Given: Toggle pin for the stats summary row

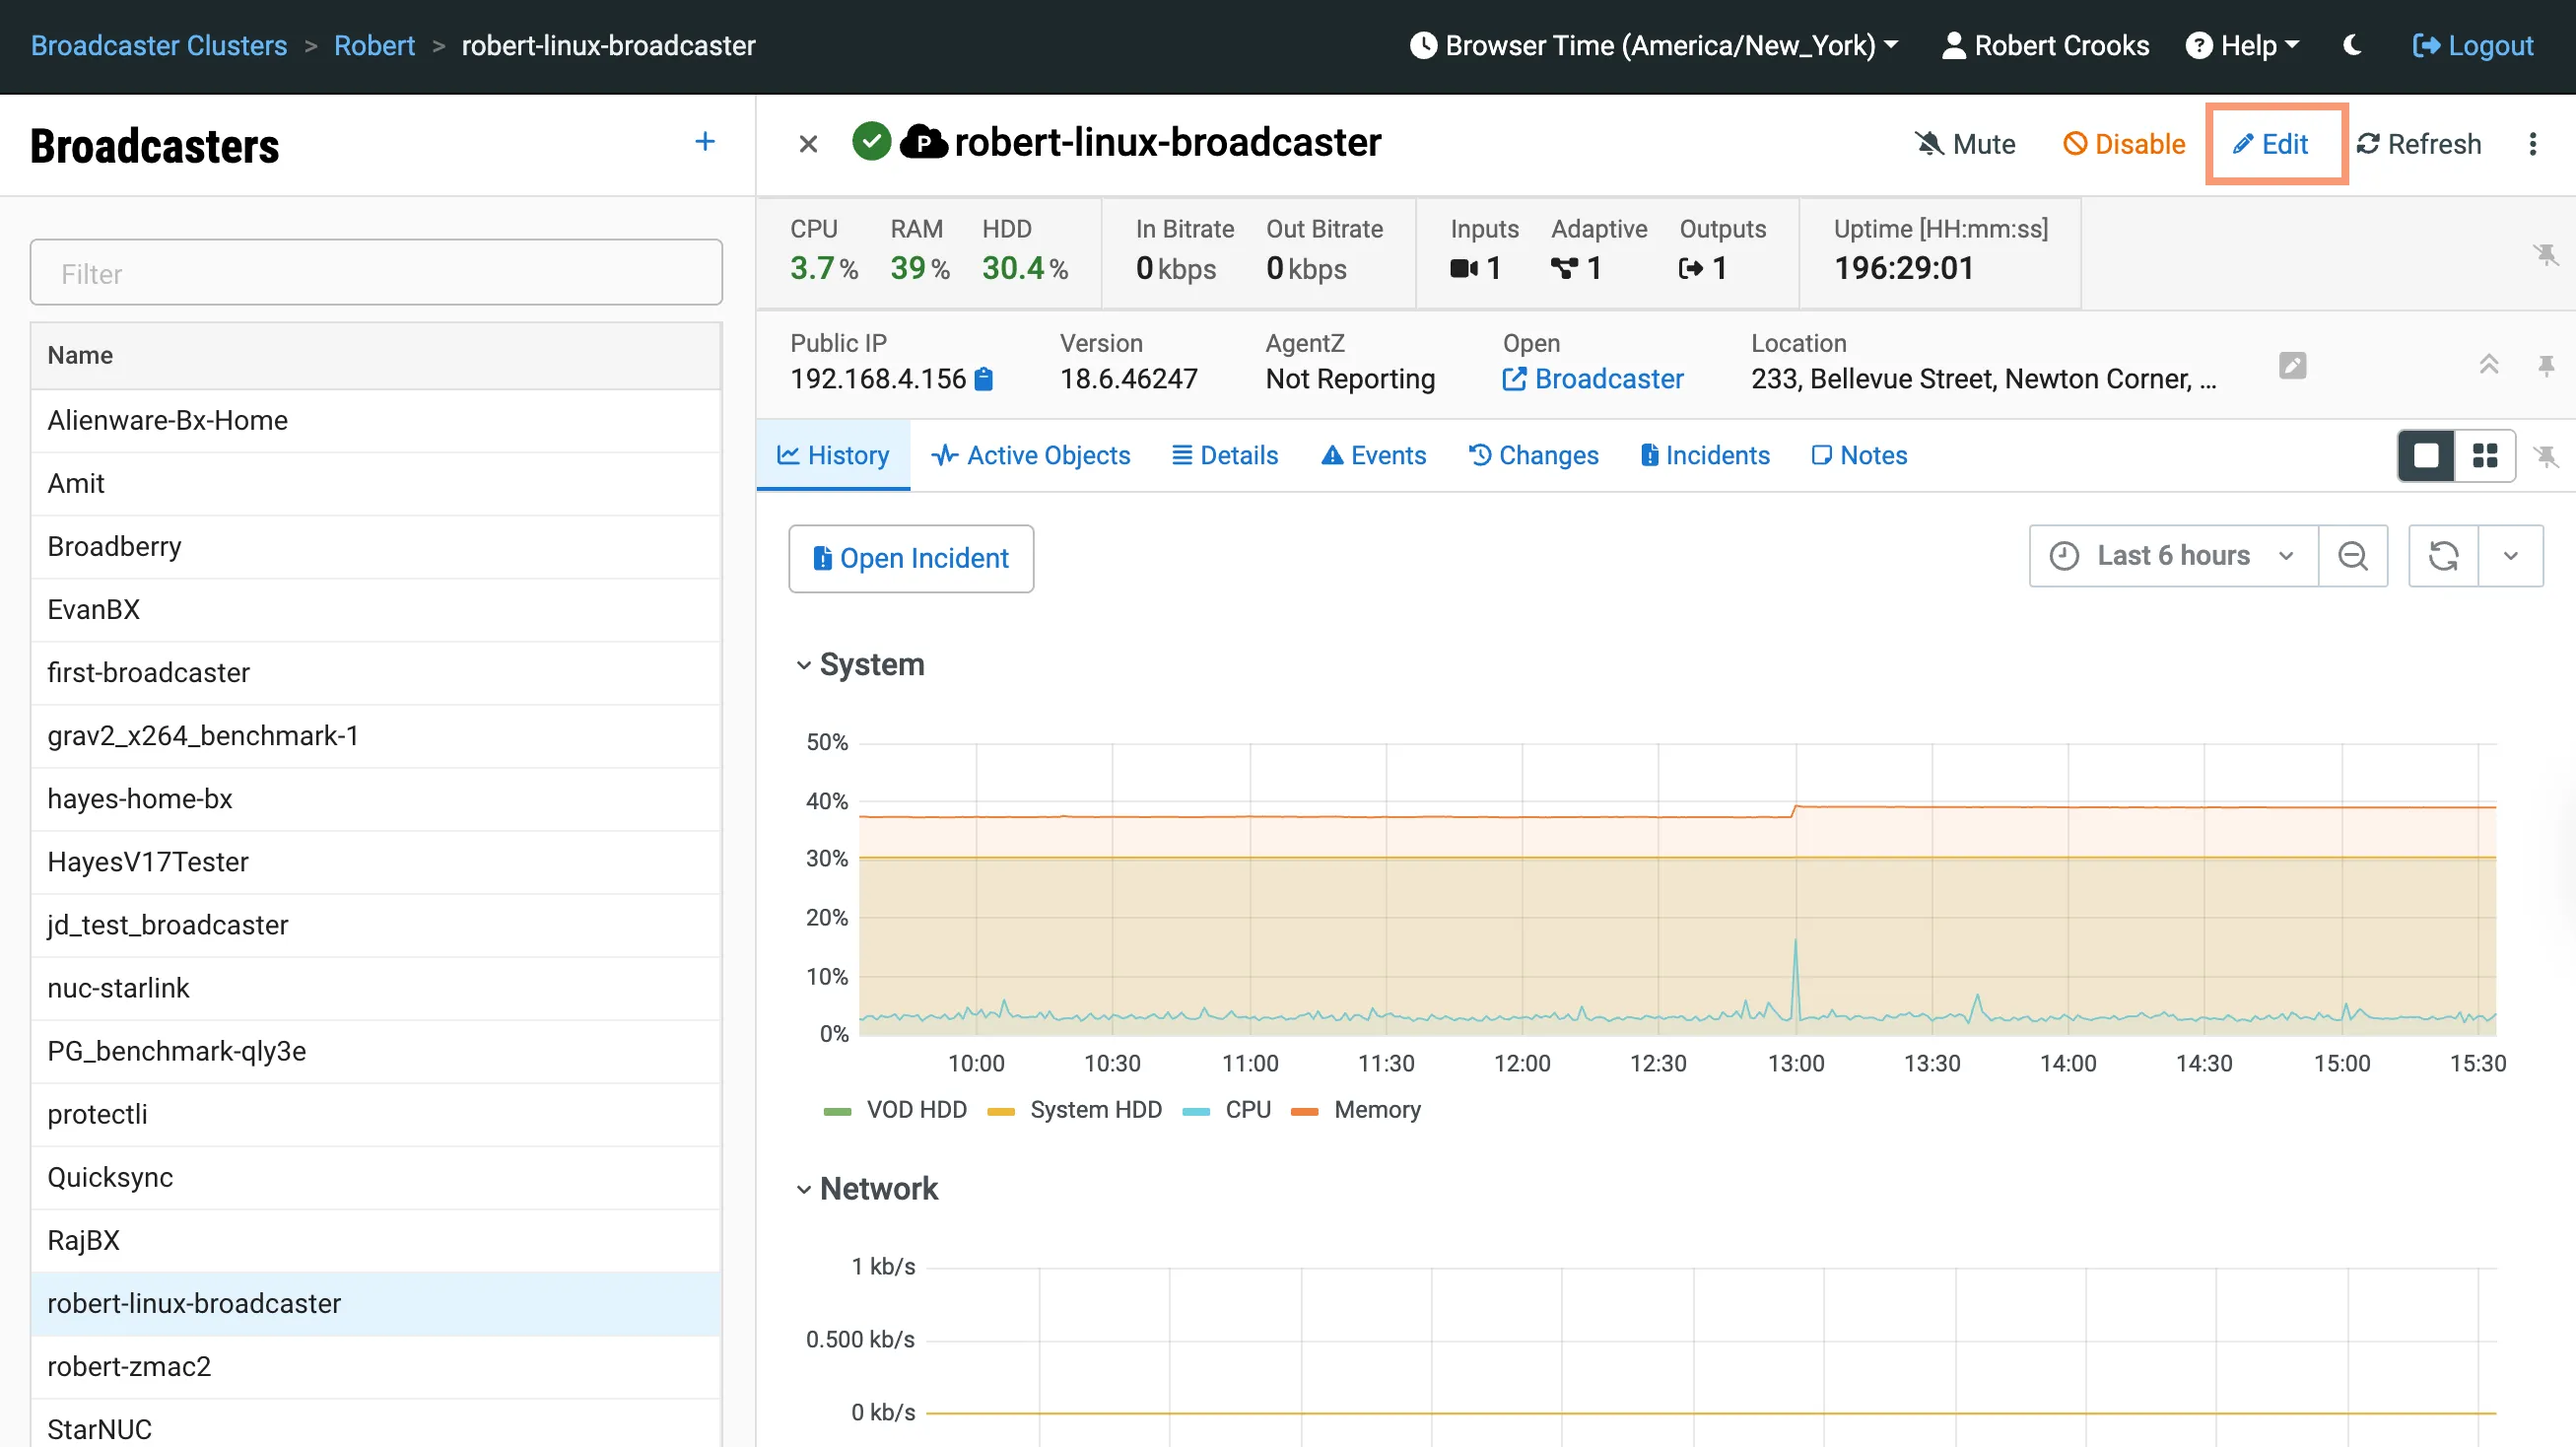Looking at the screenshot, I should point(2546,254).
